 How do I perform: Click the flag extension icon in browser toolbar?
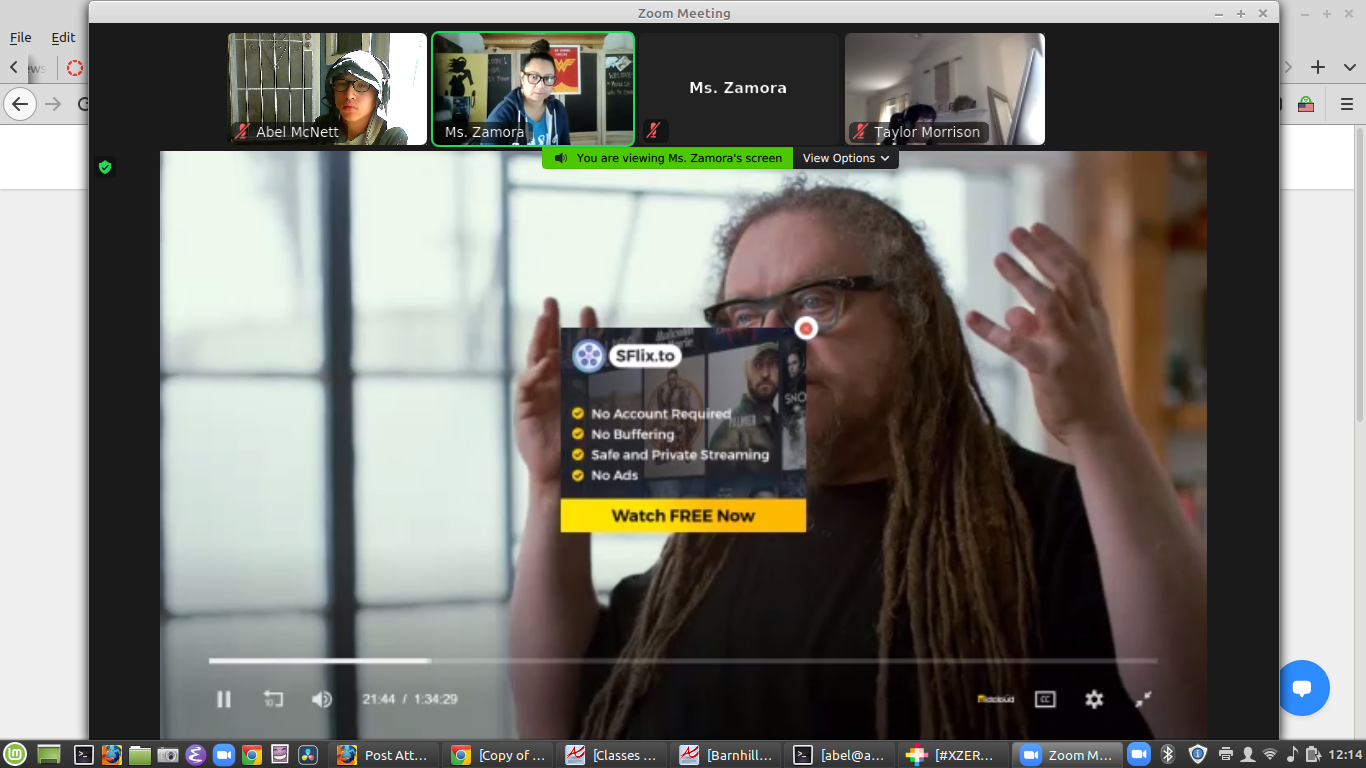1306,103
